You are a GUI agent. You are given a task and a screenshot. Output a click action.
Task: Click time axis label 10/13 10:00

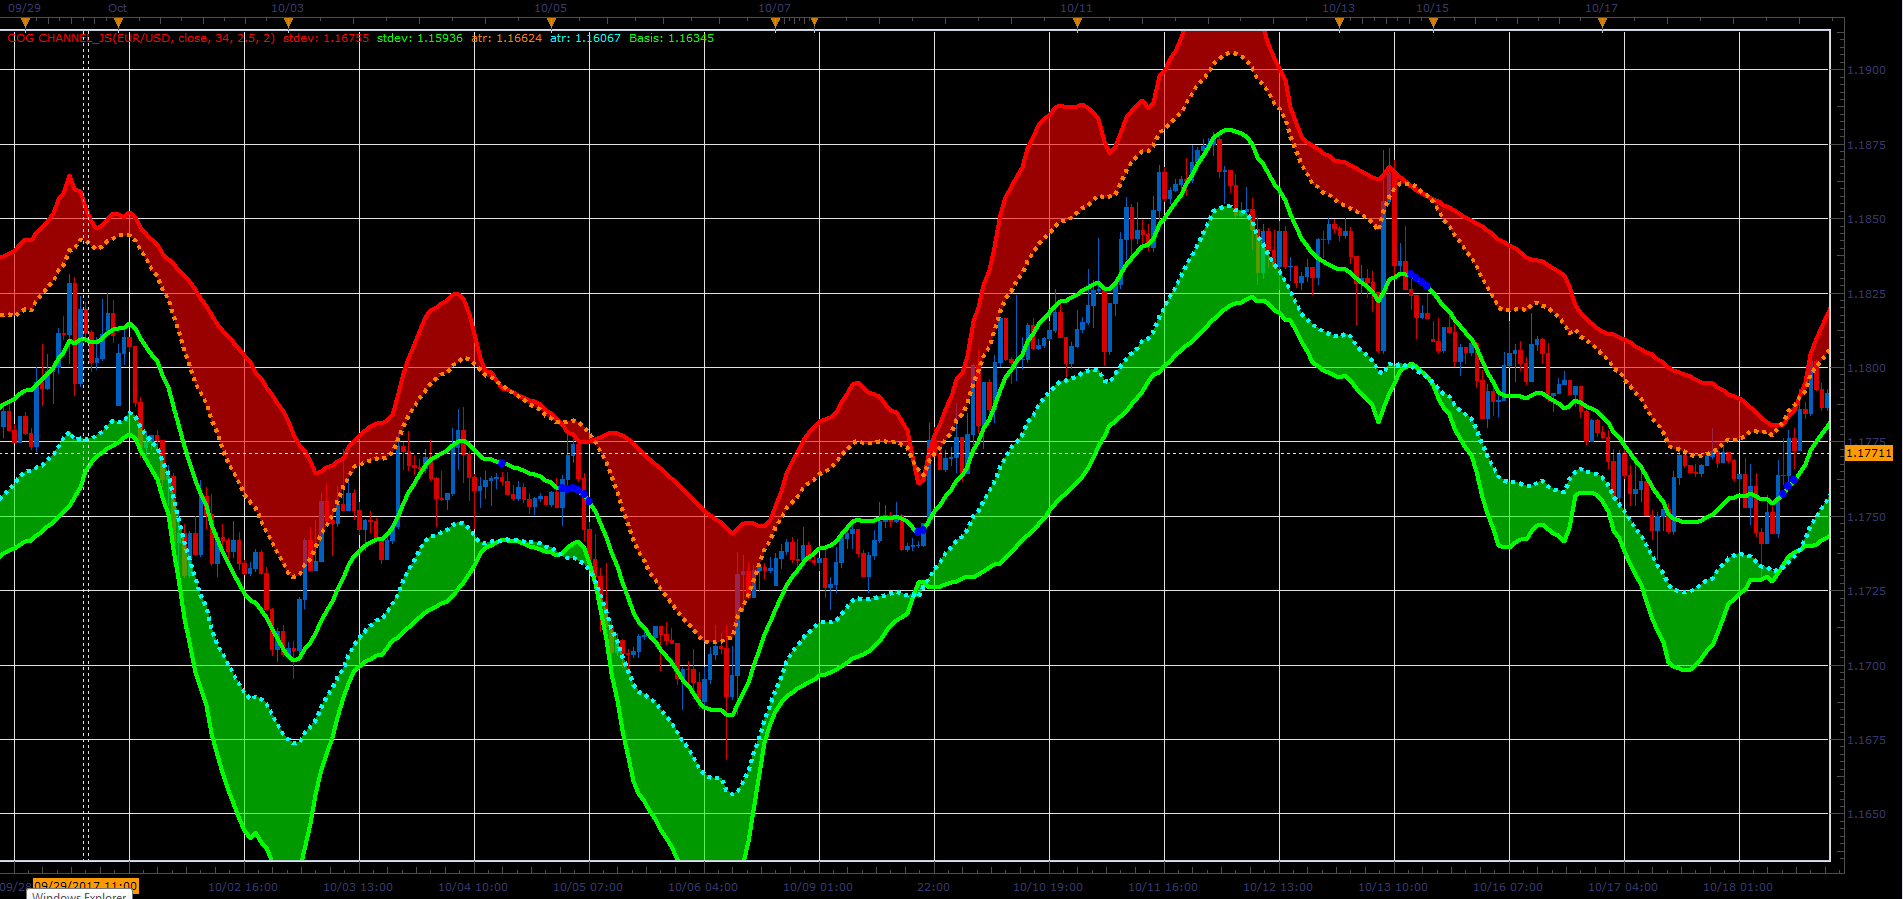coord(1393,887)
